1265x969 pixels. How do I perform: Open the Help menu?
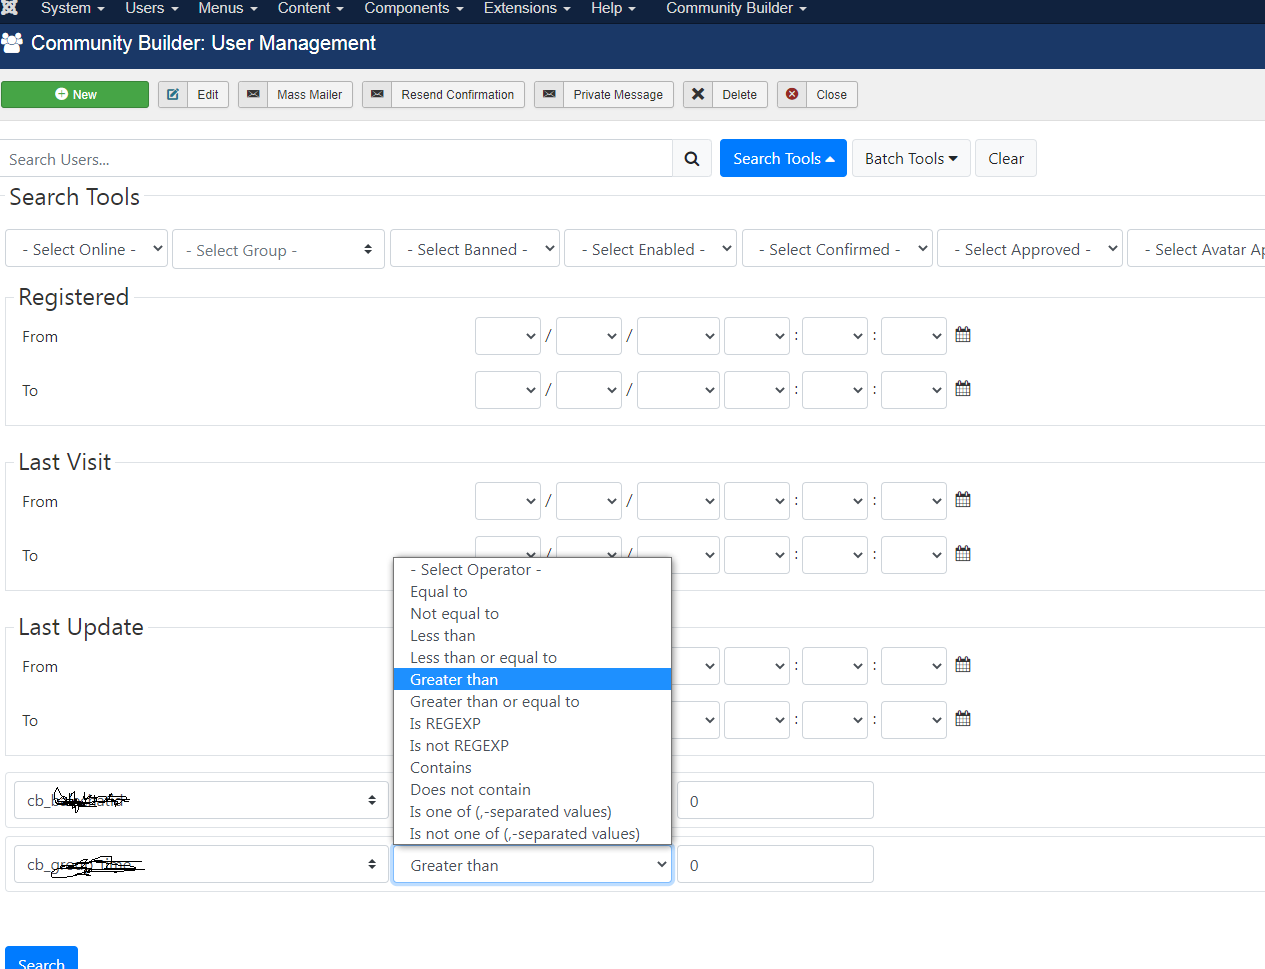click(613, 9)
